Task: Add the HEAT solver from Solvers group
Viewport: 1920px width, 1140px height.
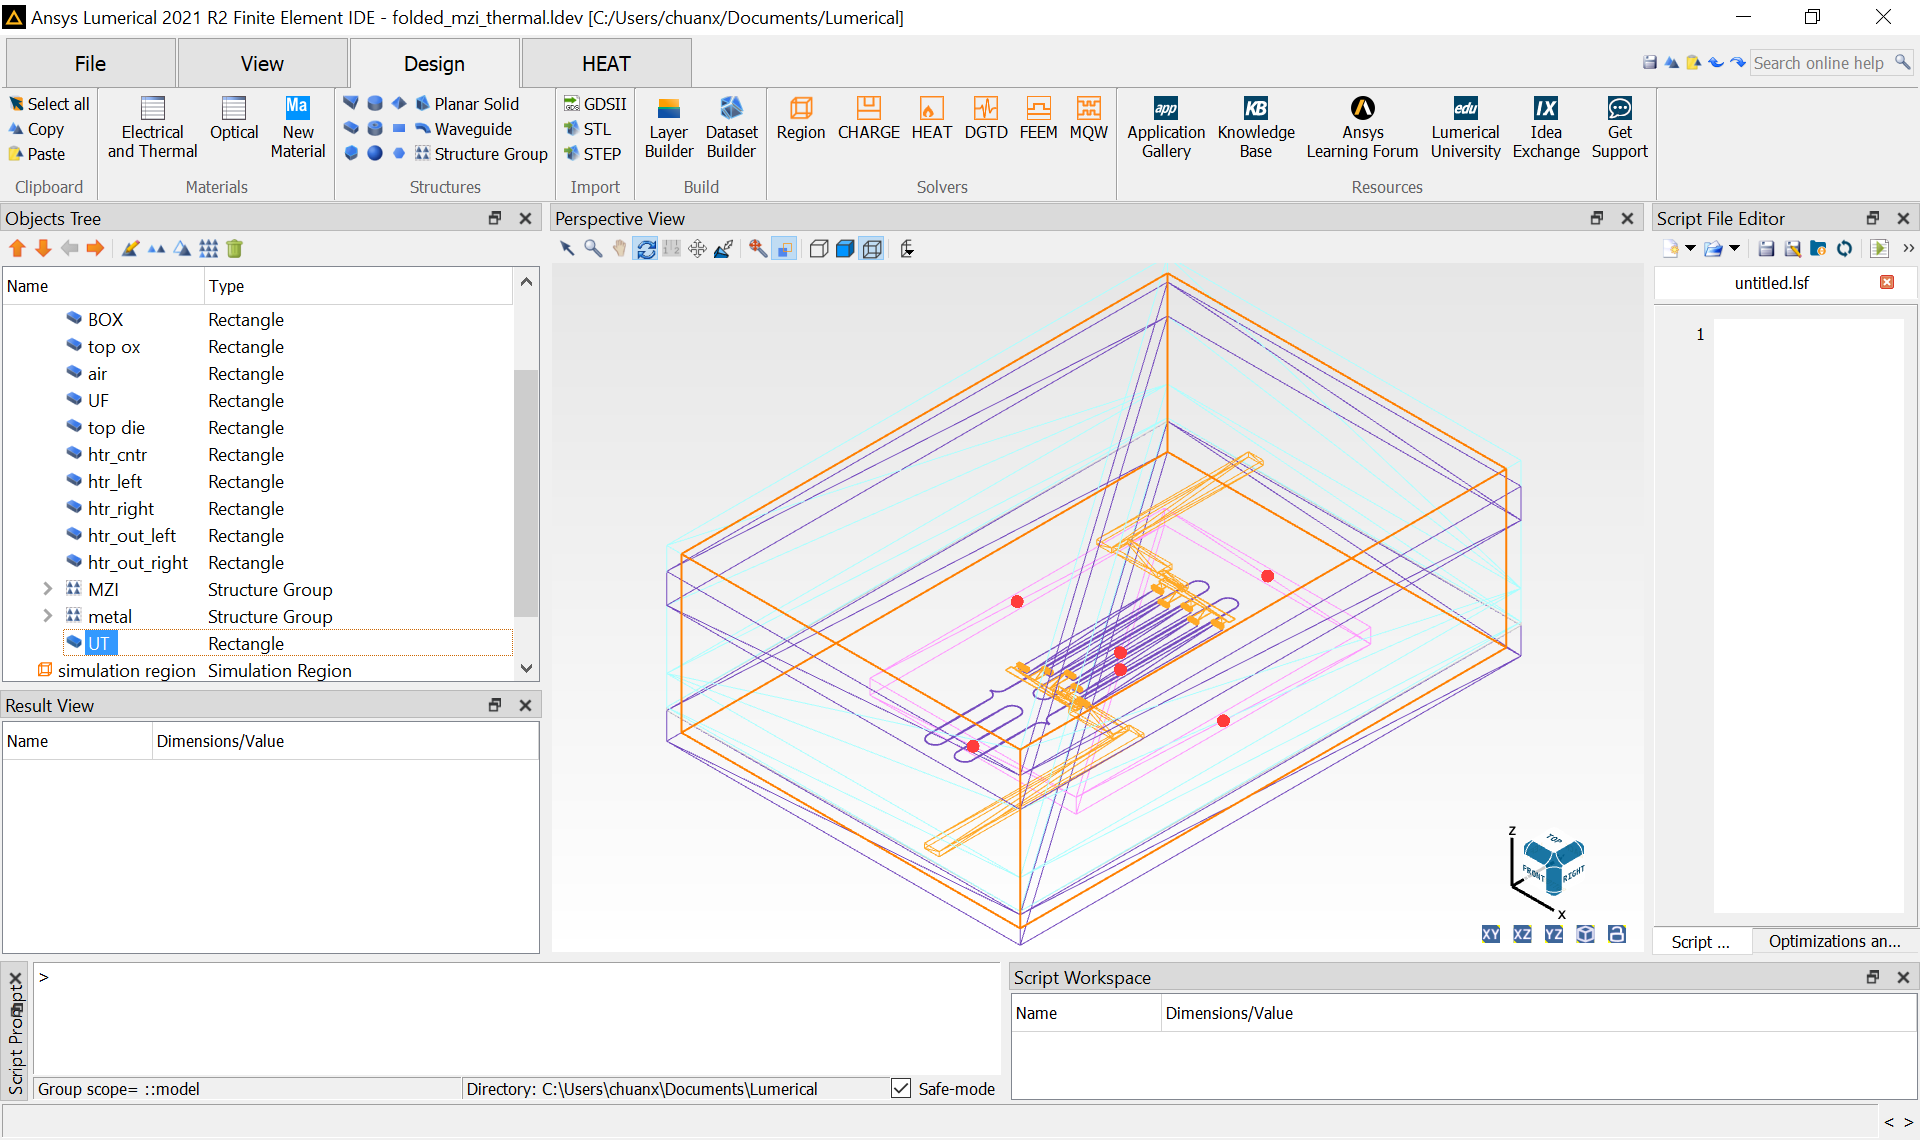Action: point(932,119)
